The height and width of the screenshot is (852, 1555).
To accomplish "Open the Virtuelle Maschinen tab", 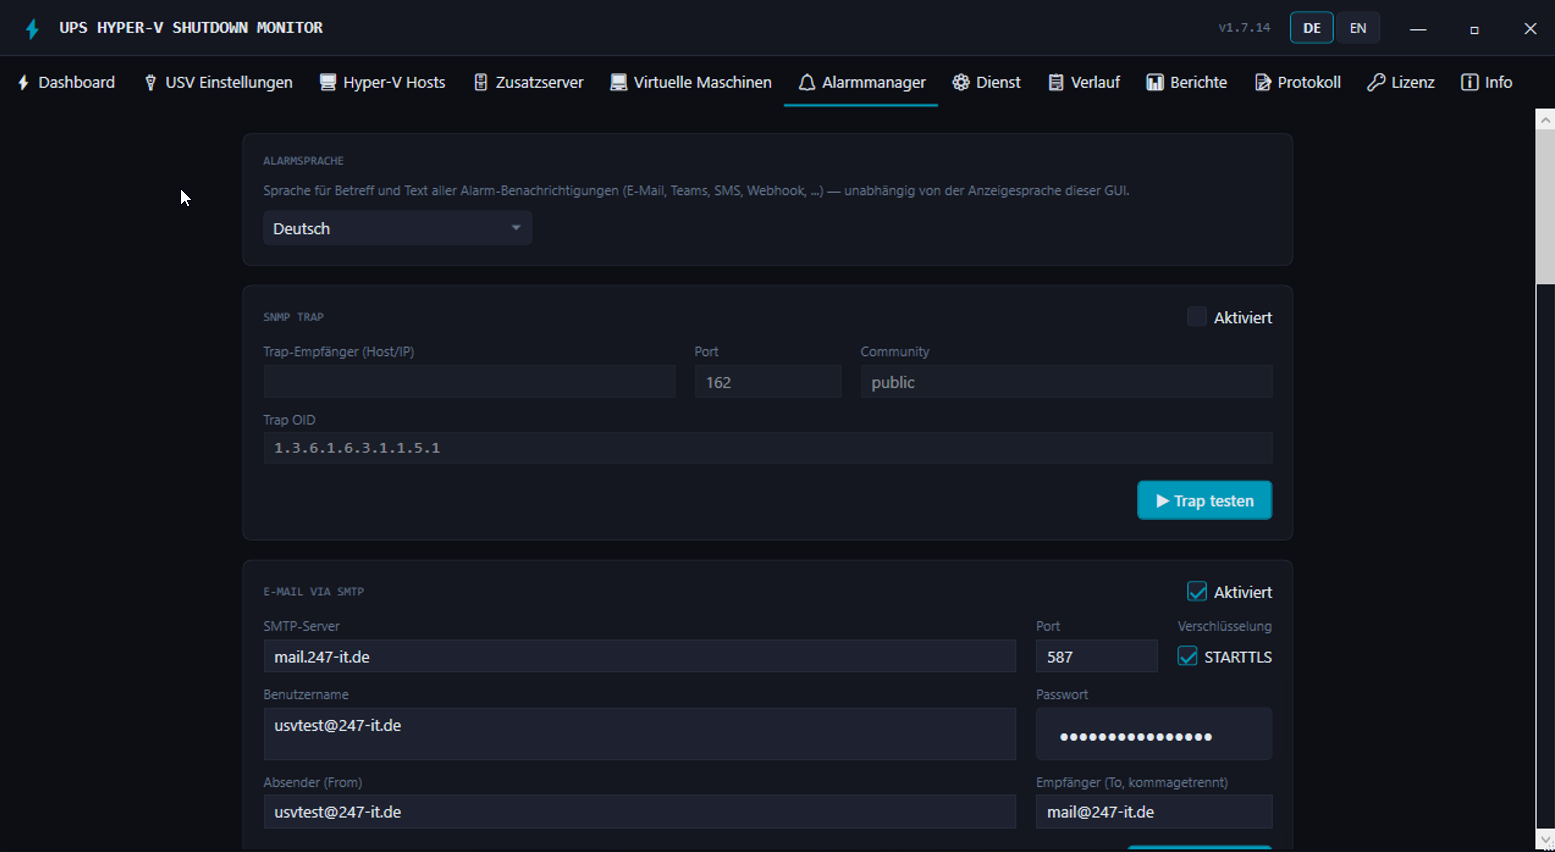I will [x=691, y=82].
